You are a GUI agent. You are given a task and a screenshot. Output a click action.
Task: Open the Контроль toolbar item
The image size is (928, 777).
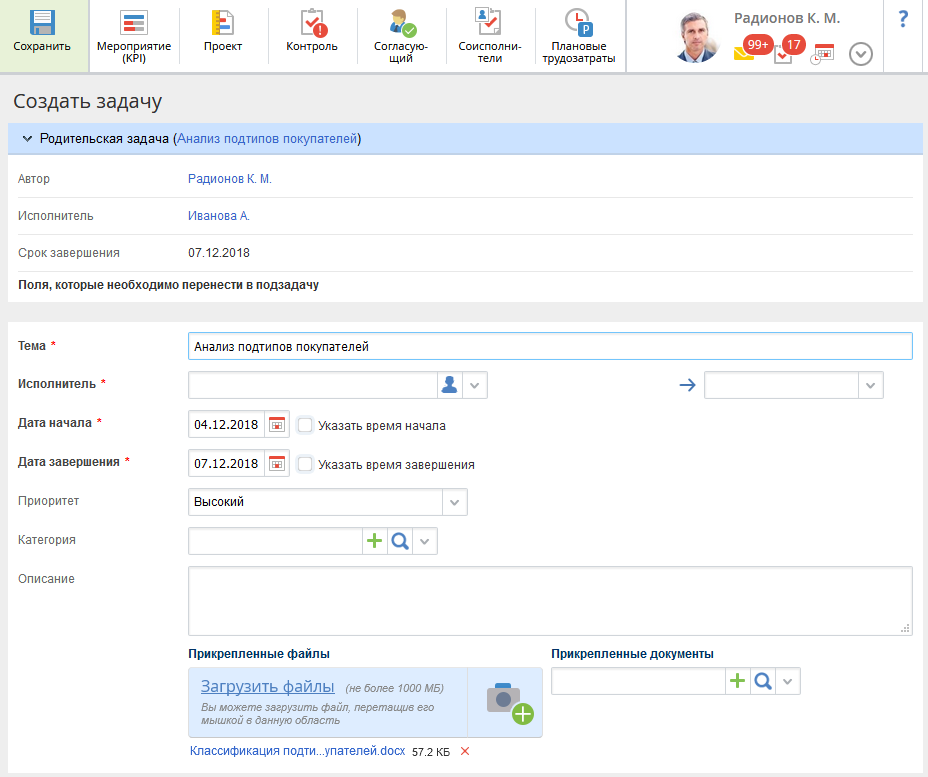312,23
